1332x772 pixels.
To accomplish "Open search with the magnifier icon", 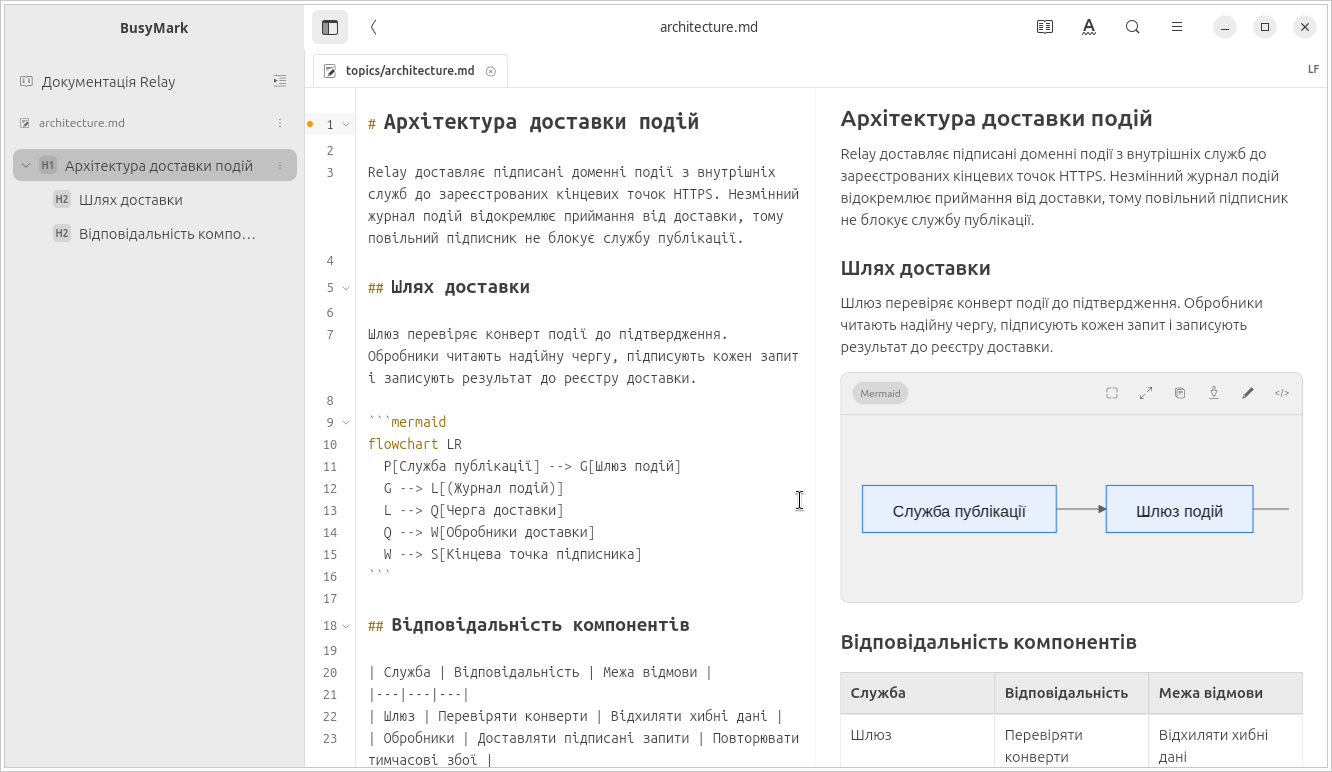I will [x=1133, y=27].
